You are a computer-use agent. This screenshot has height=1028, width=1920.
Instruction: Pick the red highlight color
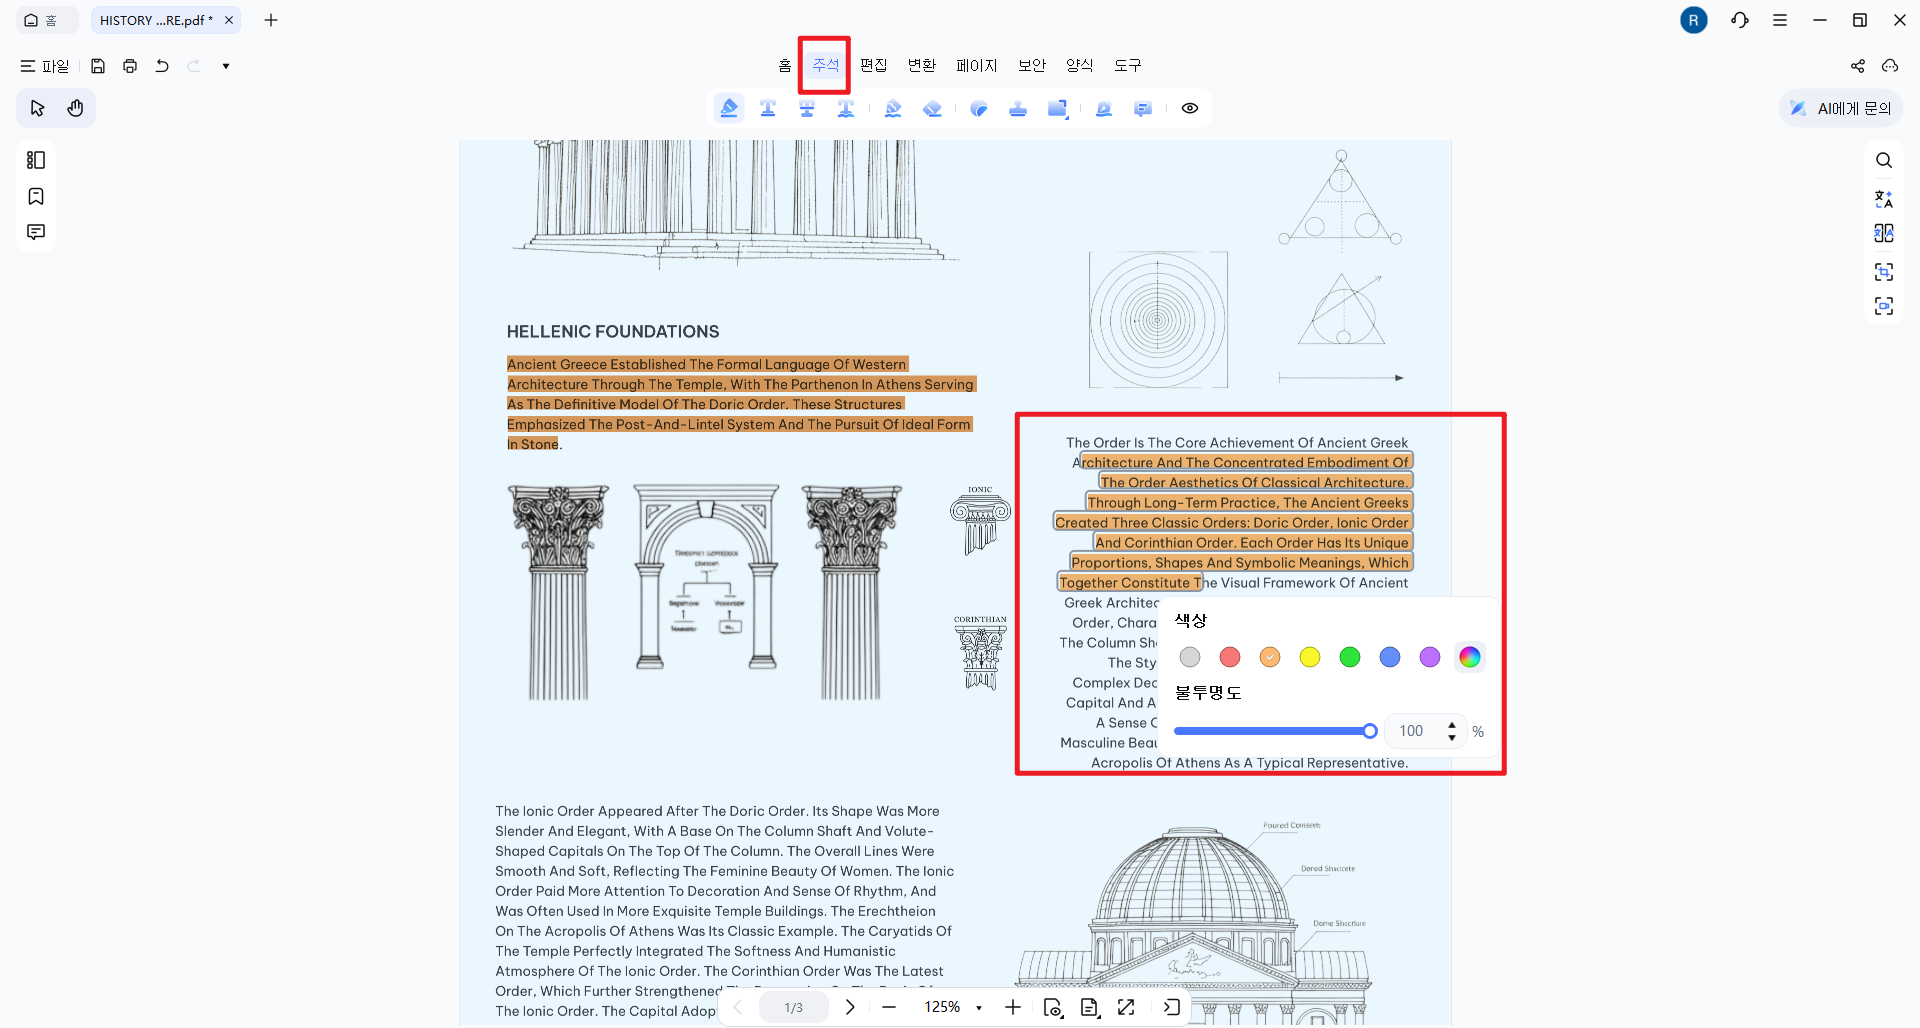1230,657
